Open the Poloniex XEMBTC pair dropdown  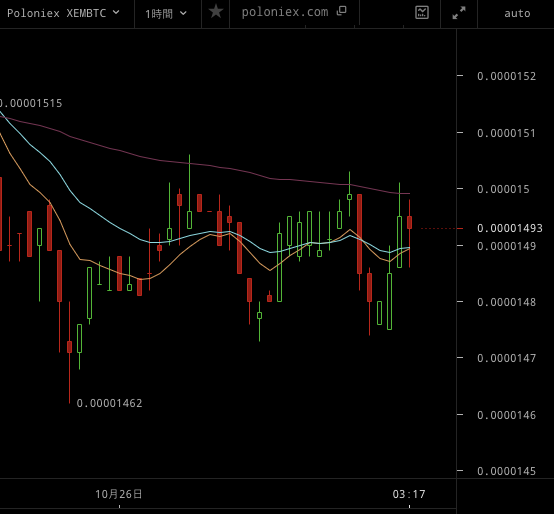64,13
